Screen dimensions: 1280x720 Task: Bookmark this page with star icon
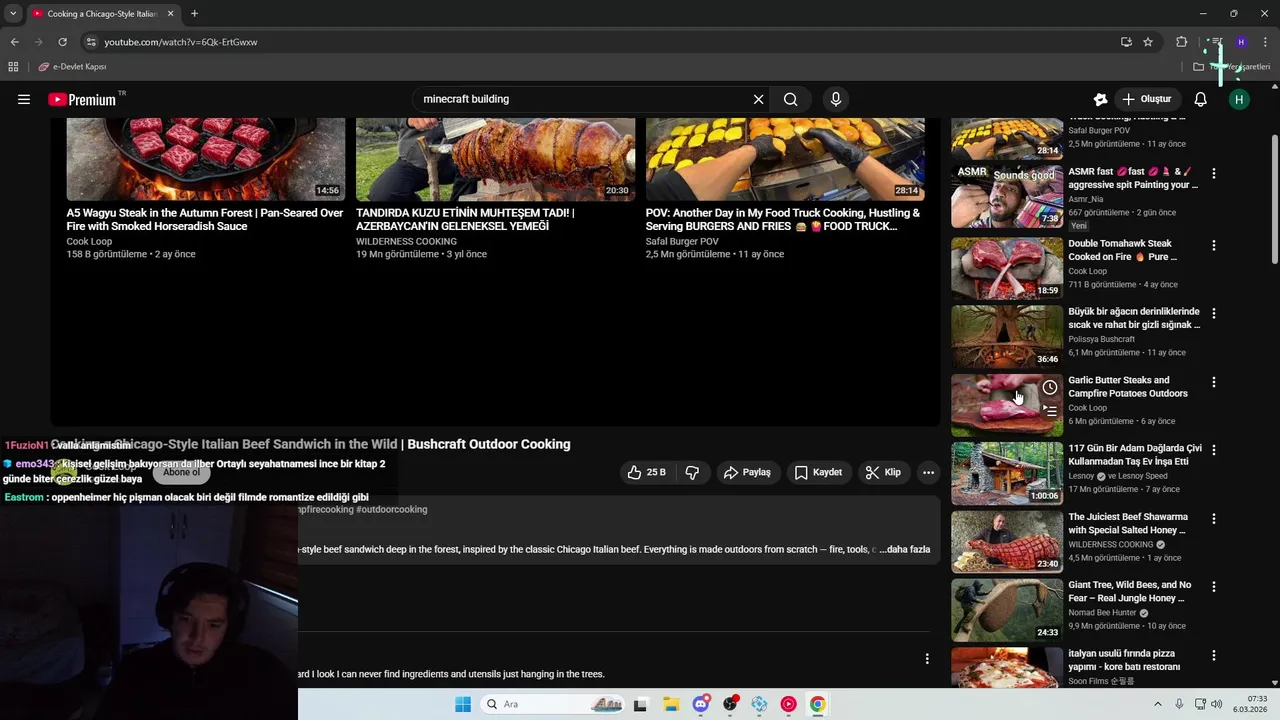1148,42
